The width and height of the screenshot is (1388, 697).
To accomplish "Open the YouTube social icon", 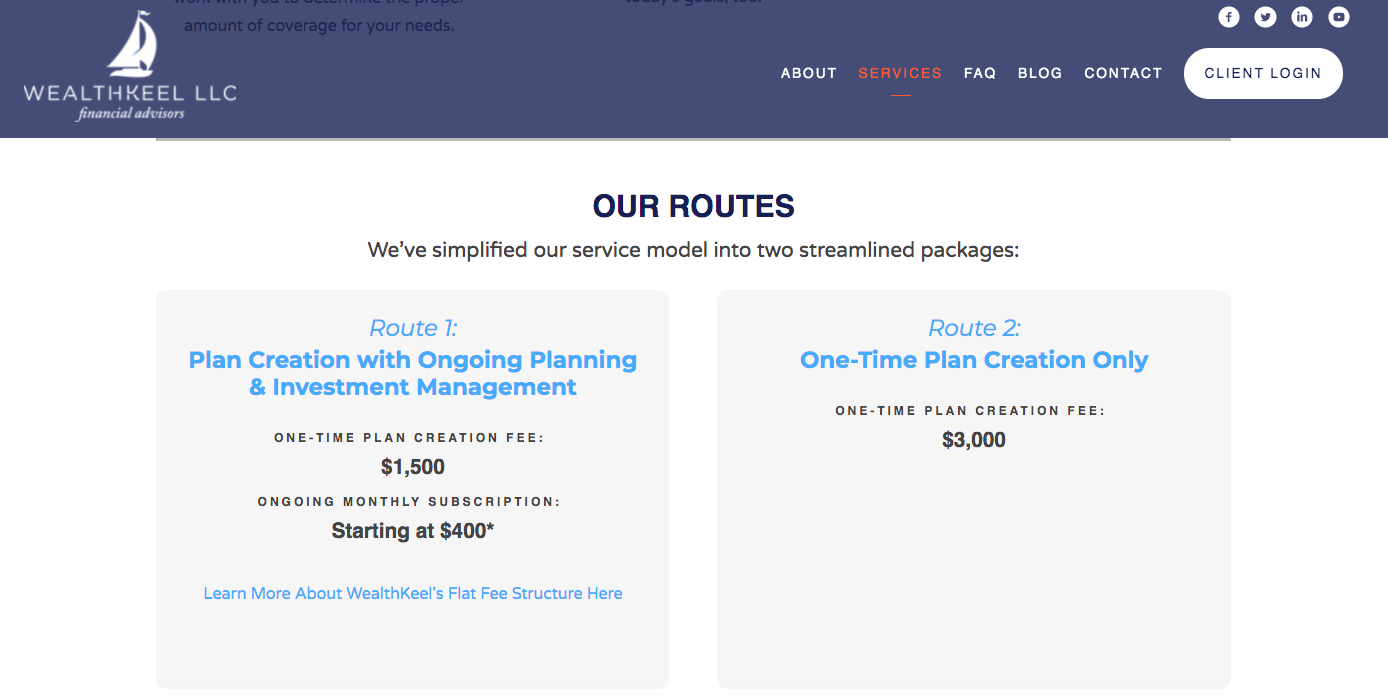I will coord(1338,17).
